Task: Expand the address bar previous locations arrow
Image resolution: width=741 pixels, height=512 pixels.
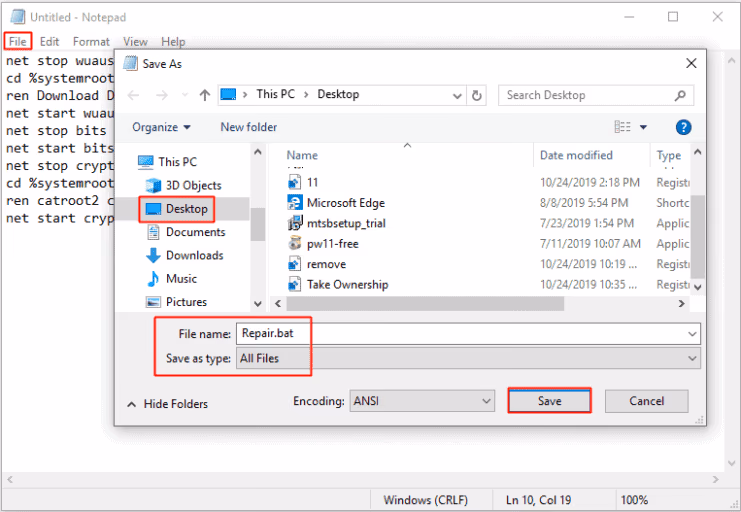Action: click(x=457, y=95)
